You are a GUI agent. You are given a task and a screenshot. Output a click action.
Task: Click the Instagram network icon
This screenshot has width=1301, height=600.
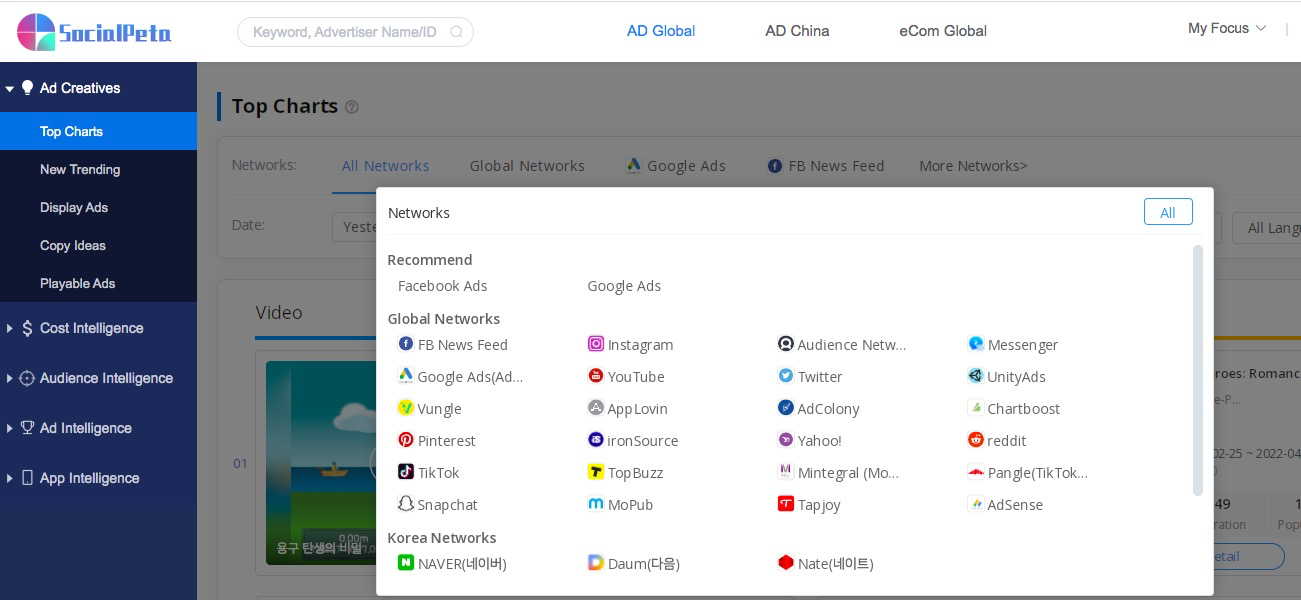tap(596, 344)
